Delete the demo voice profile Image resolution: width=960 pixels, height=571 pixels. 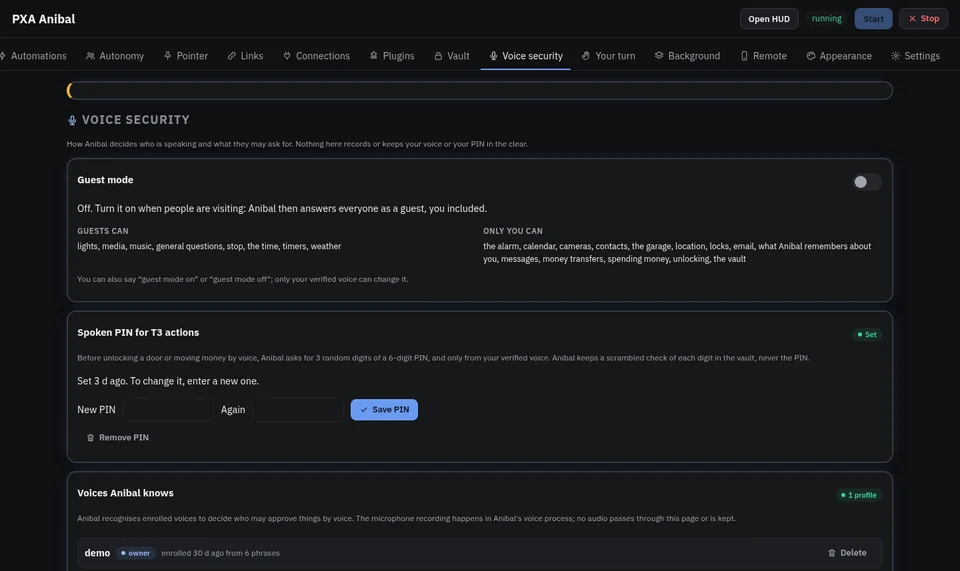pyautogui.click(x=847, y=553)
